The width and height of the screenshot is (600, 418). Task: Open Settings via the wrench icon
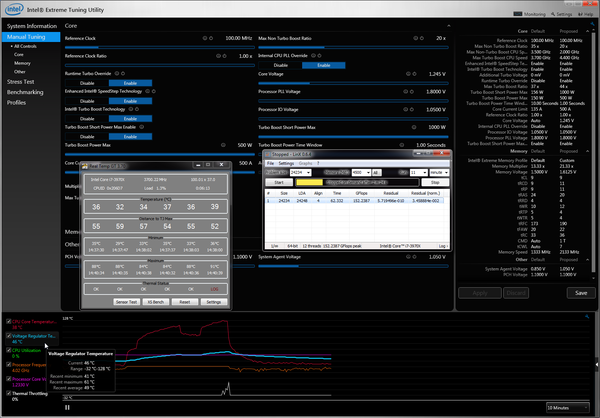tap(553, 14)
